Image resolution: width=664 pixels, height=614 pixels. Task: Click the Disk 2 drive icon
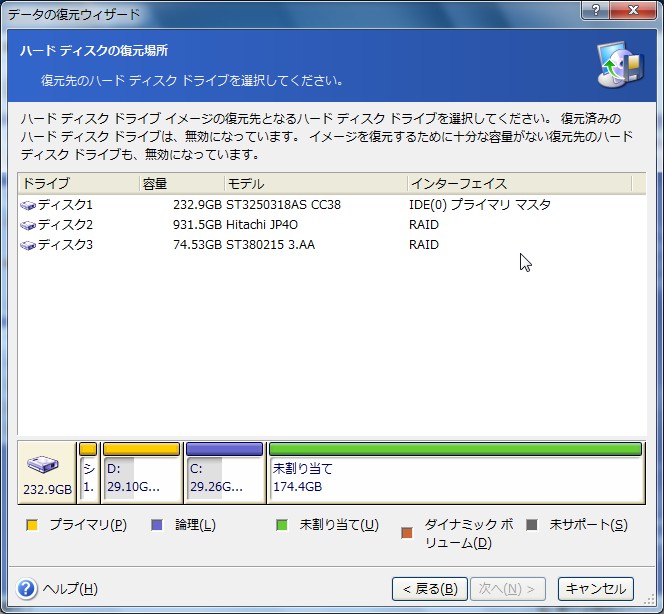[28, 225]
